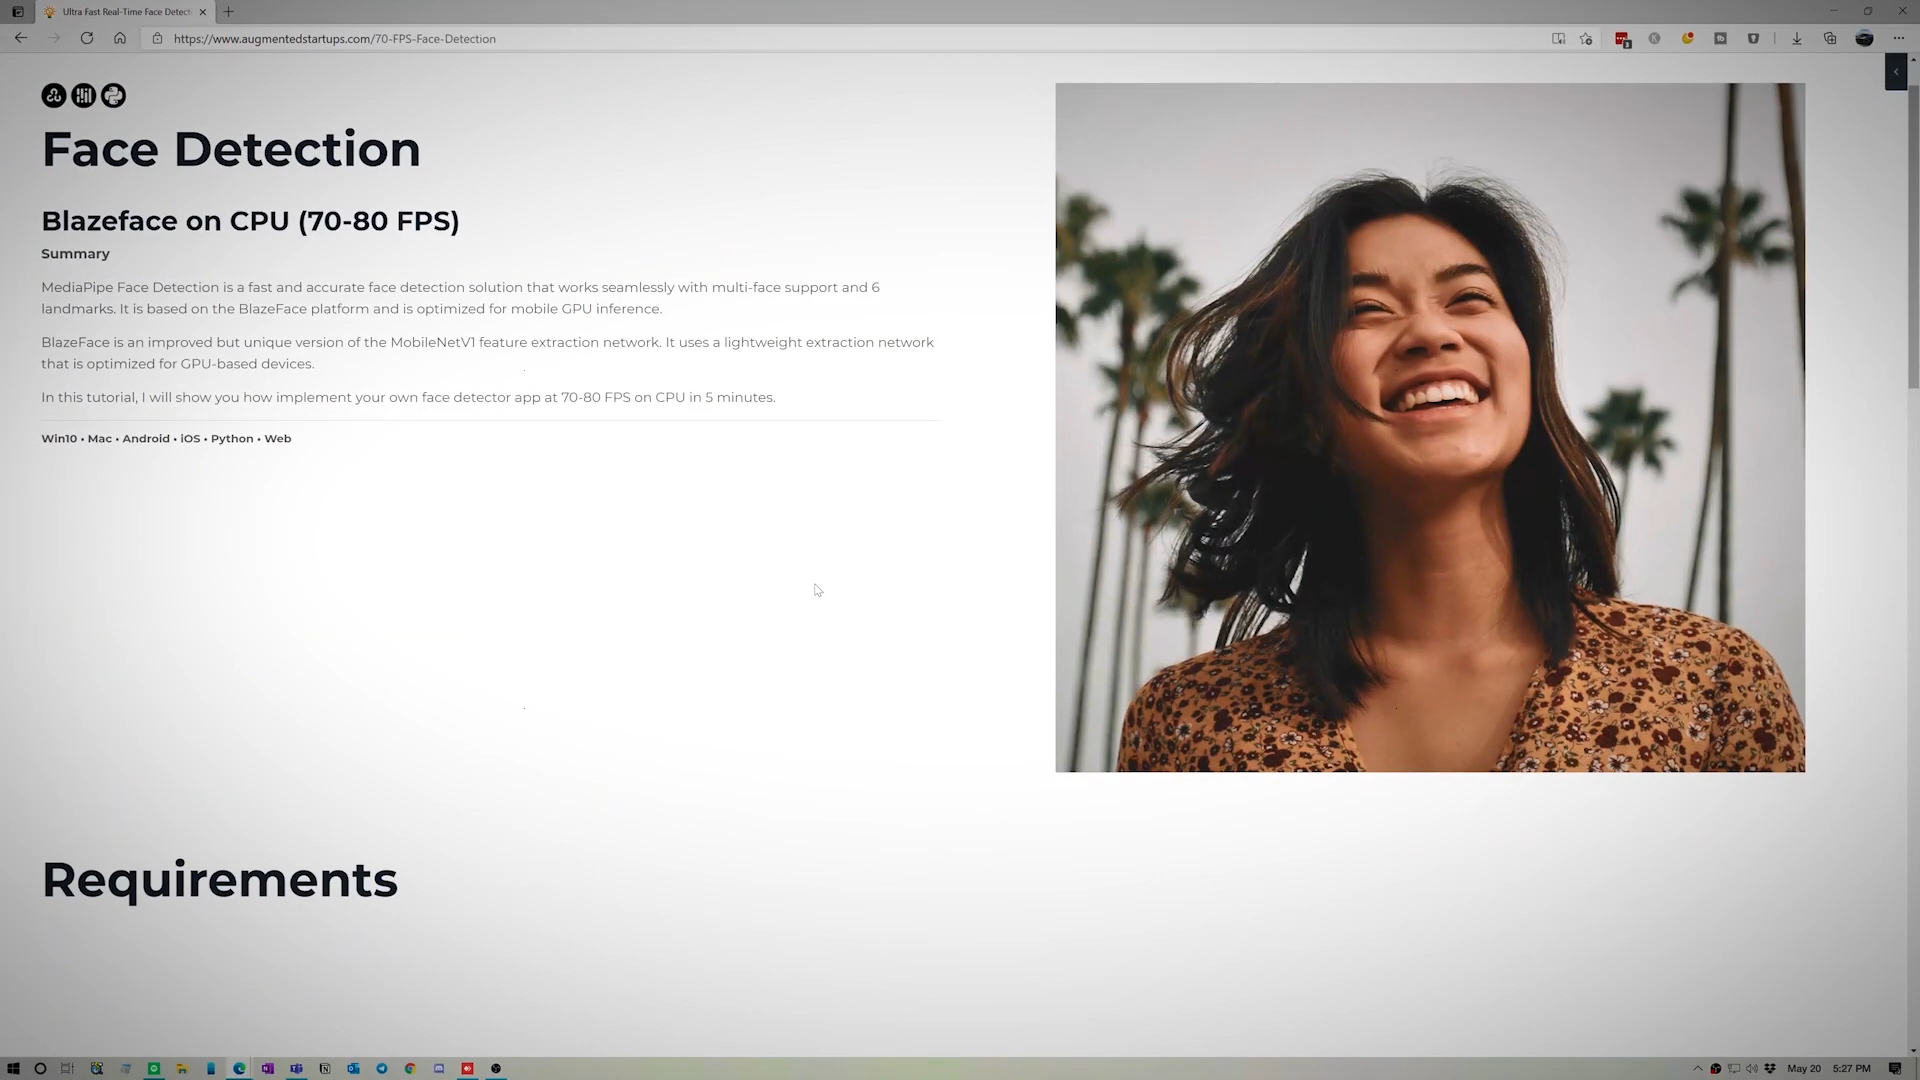Expand the collapsed sidebar arrow at top right
The width and height of the screenshot is (1920, 1080).
(1895, 72)
